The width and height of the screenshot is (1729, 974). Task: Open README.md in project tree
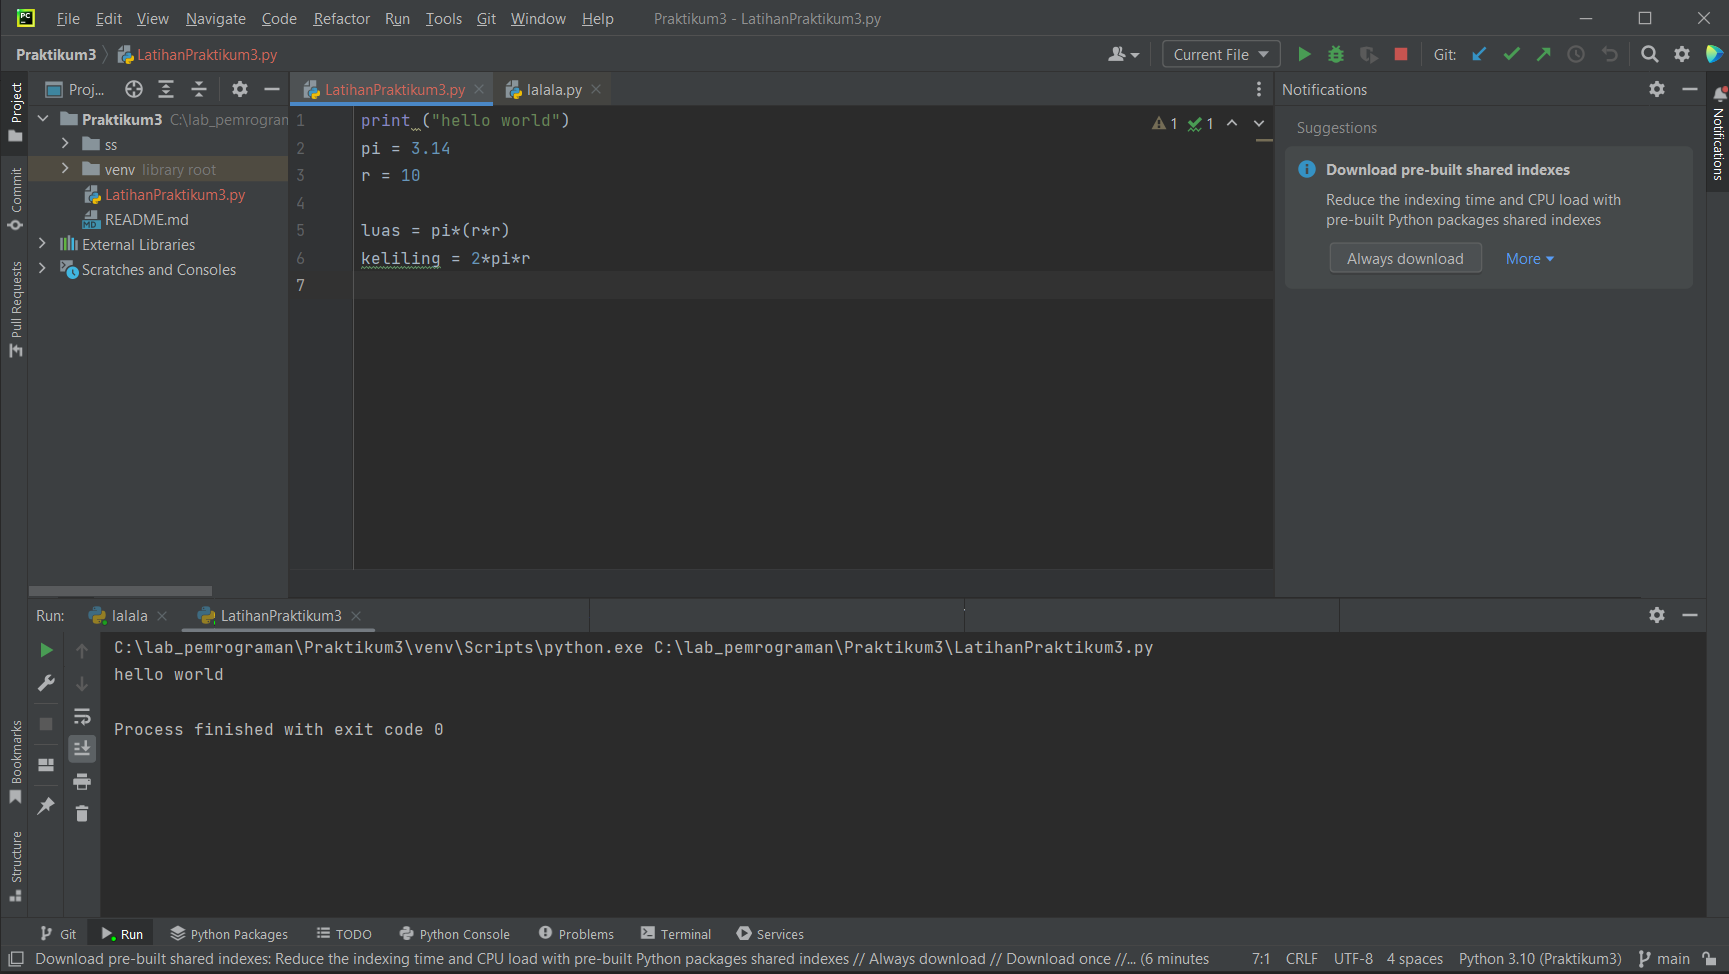pos(147,219)
